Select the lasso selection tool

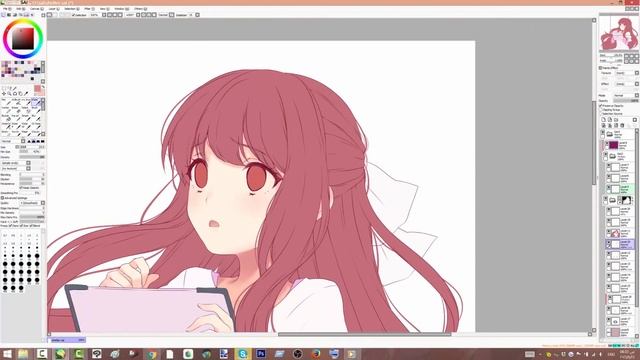(9, 88)
